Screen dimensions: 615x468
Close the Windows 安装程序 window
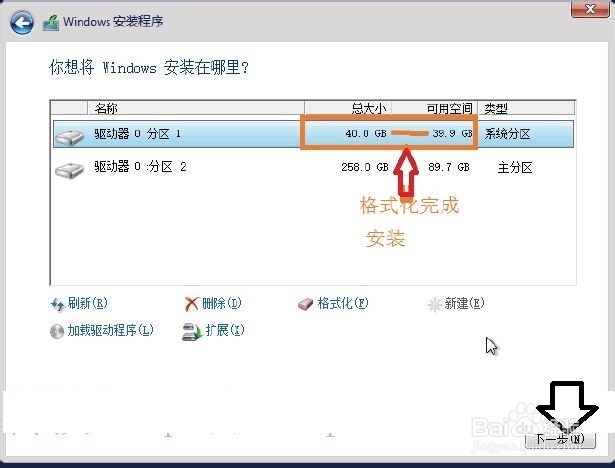pyautogui.click(x=590, y=9)
